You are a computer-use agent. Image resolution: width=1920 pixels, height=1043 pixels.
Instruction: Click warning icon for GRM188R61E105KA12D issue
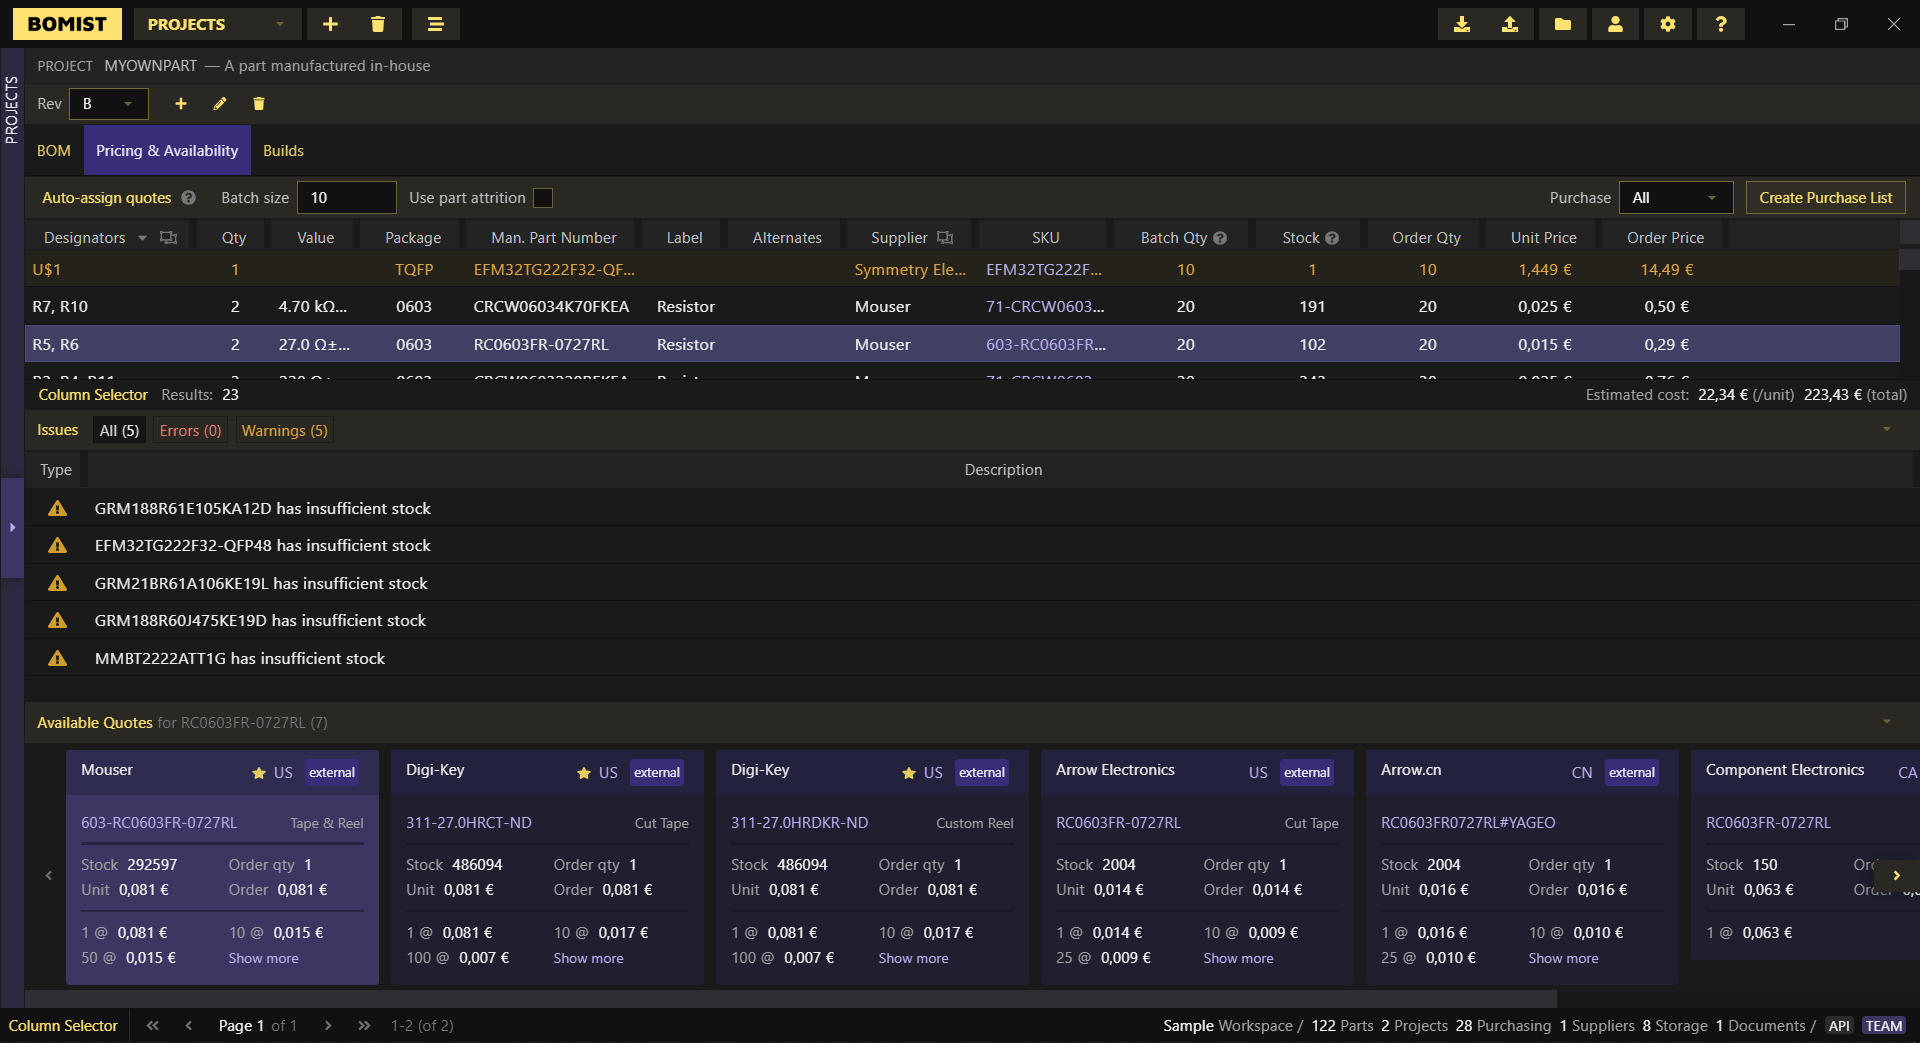[58, 508]
